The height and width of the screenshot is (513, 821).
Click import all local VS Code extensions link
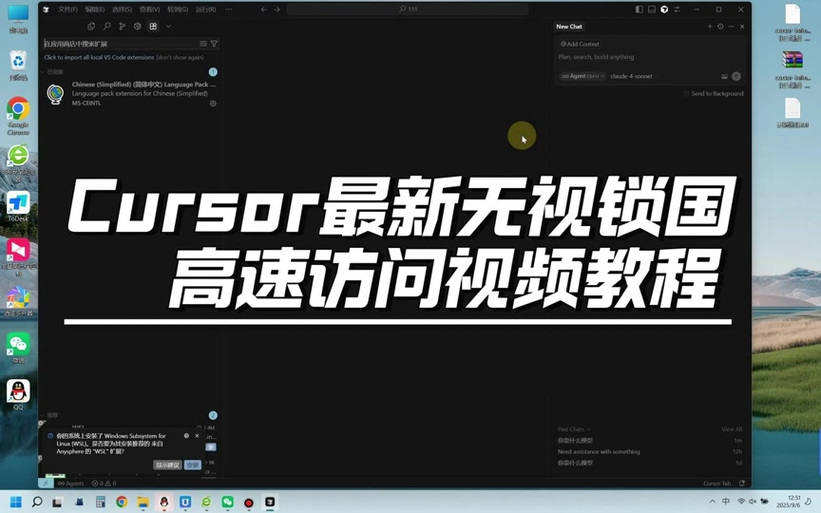(x=99, y=58)
